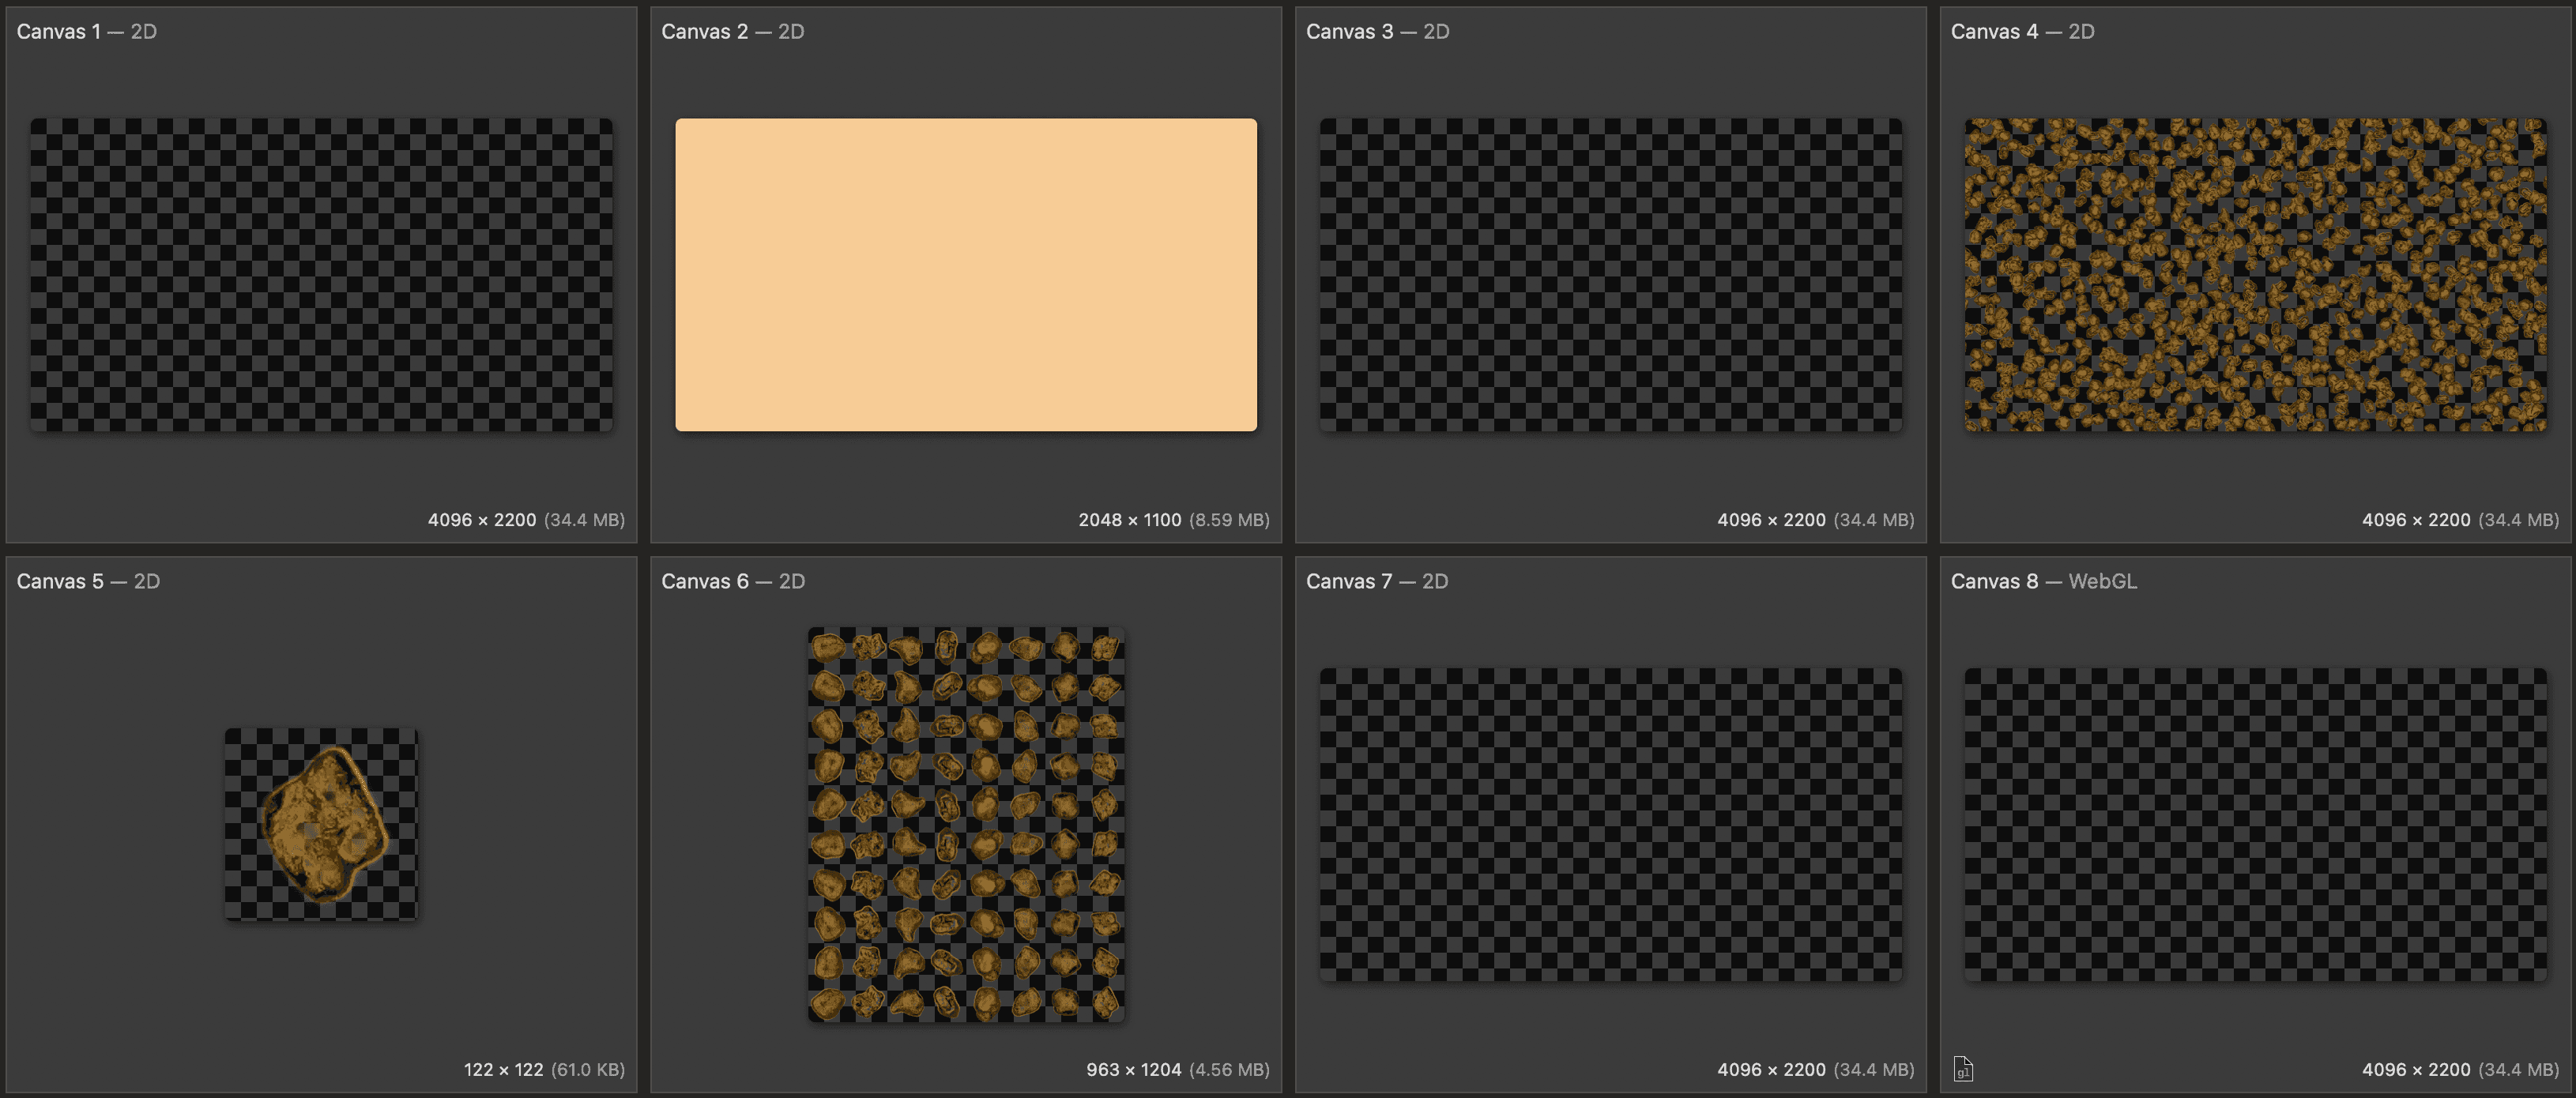Click Canvas 3's "4096 × 2200 (34.4 MB)" size label
The height and width of the screenshot is (1098, 2576).
[x=1816, y=520]
